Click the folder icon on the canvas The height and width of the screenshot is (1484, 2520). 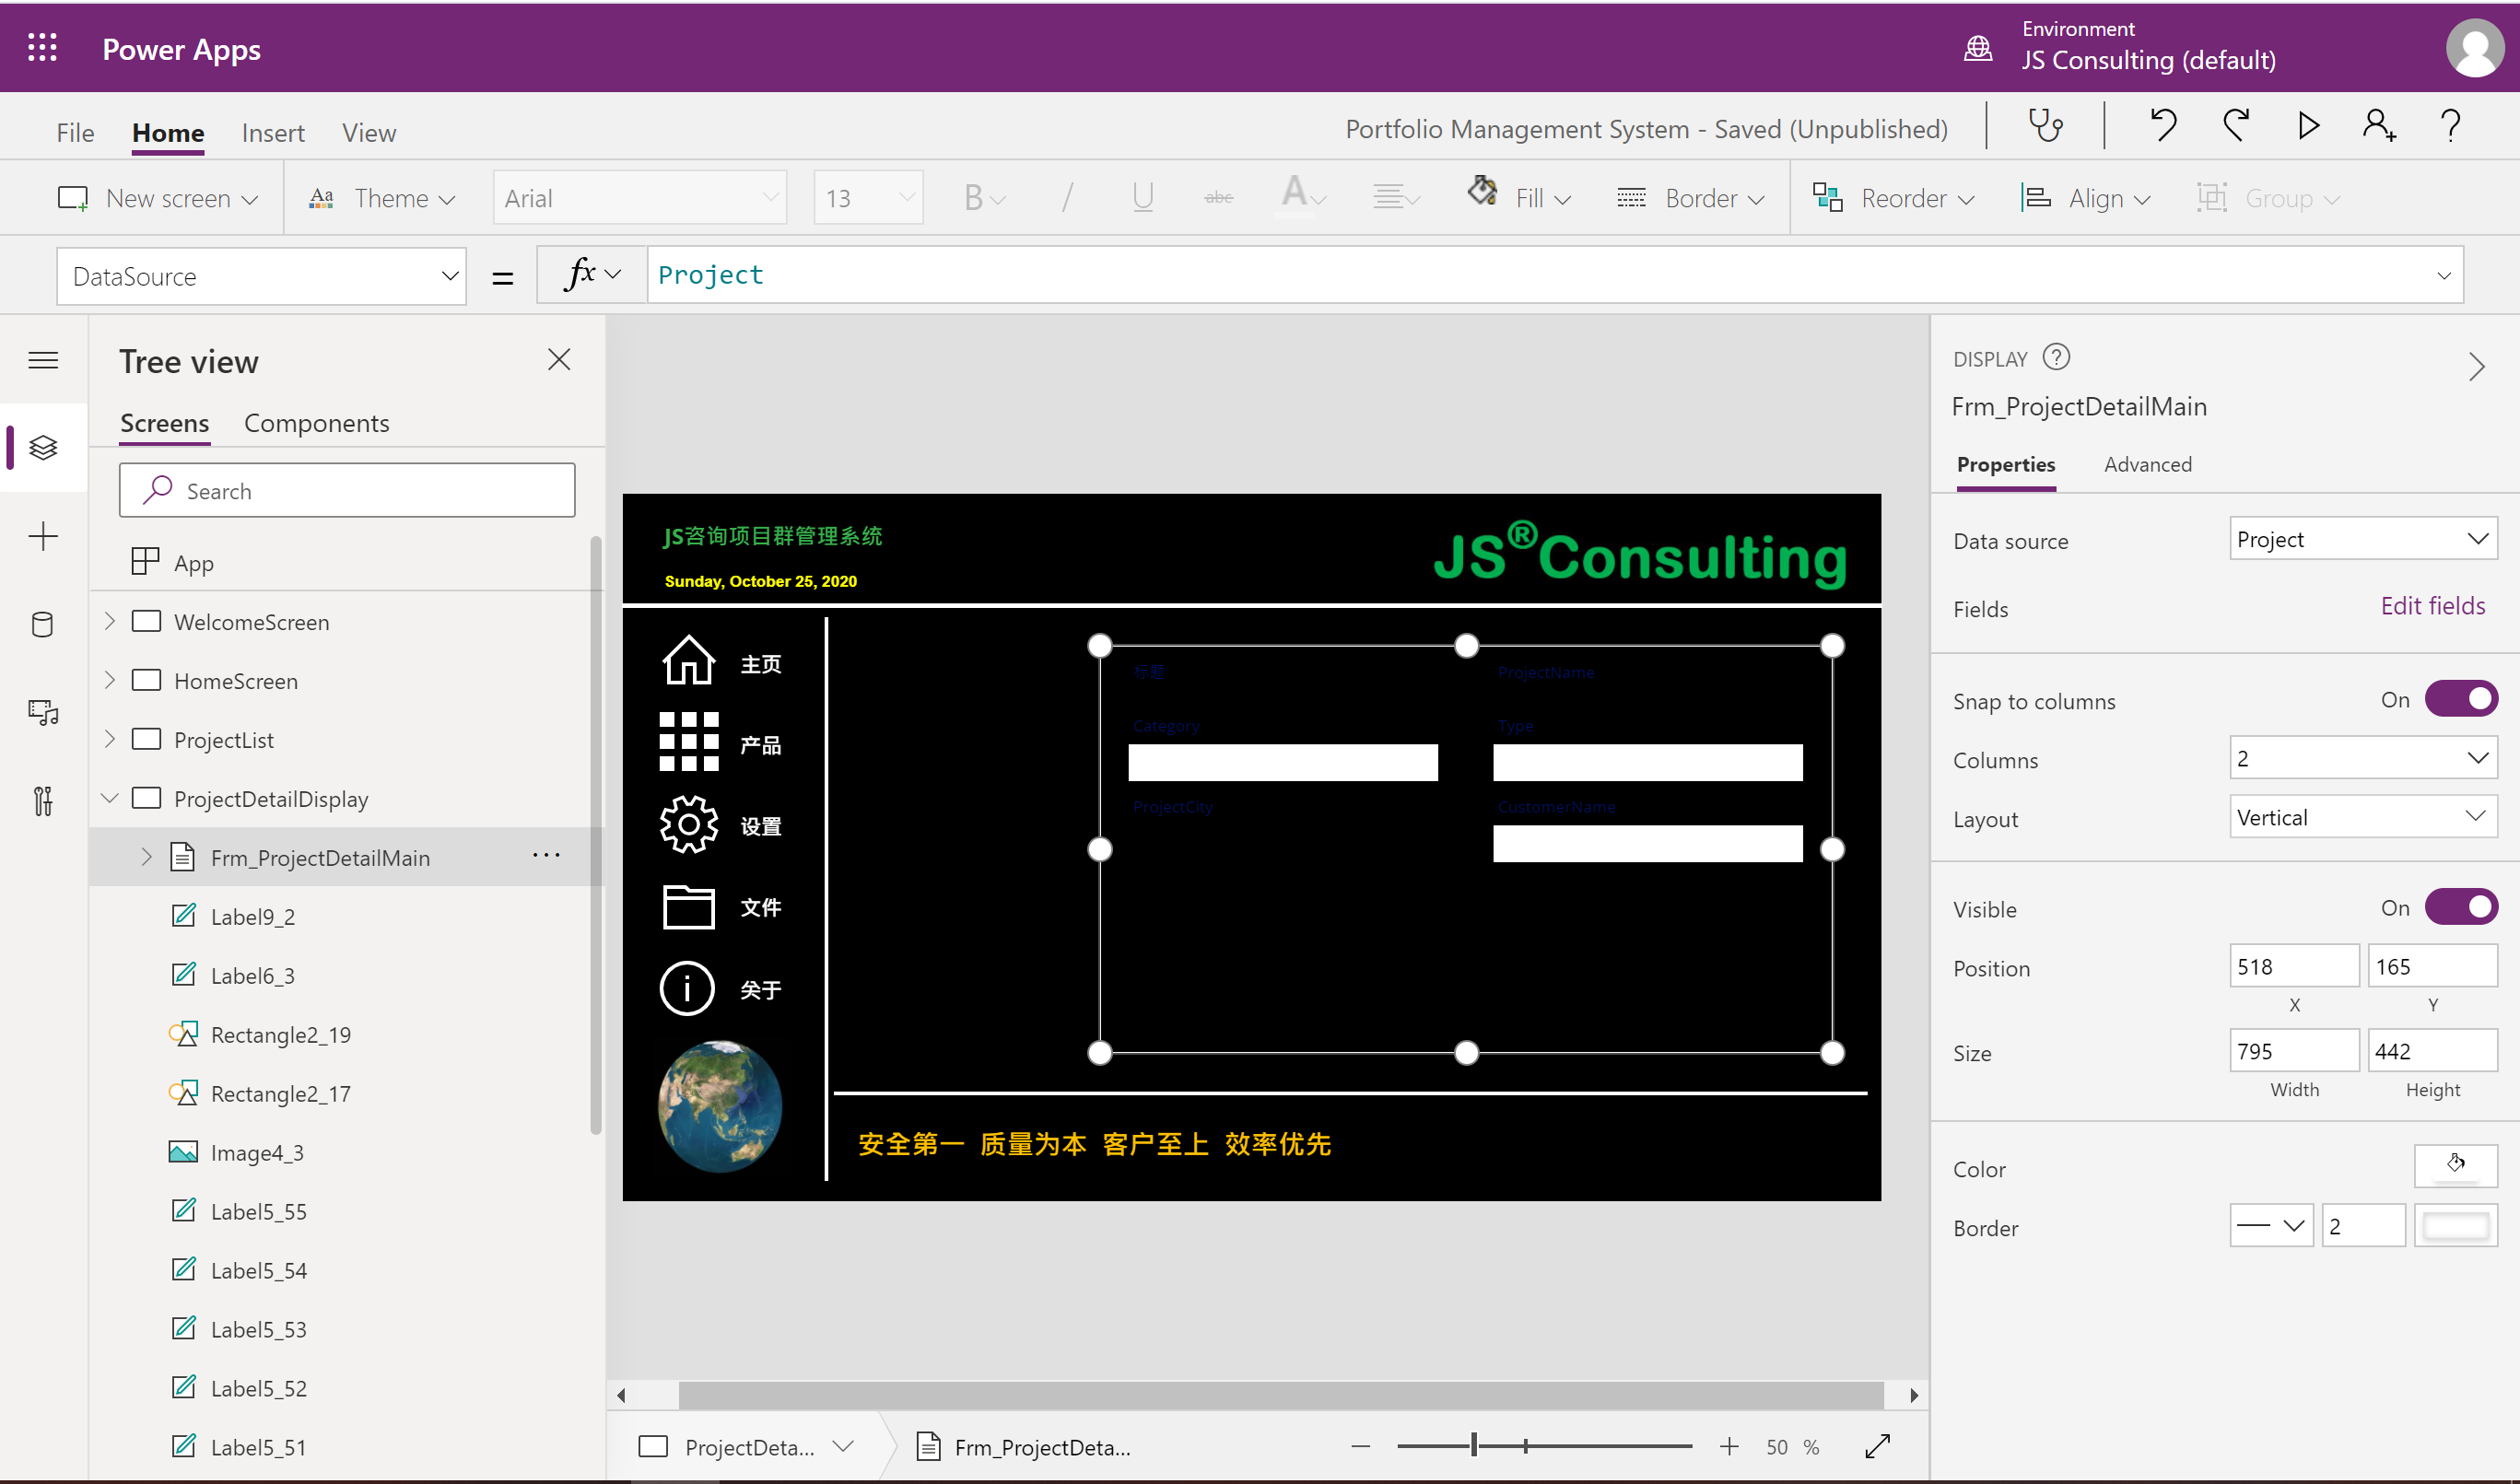688,906
